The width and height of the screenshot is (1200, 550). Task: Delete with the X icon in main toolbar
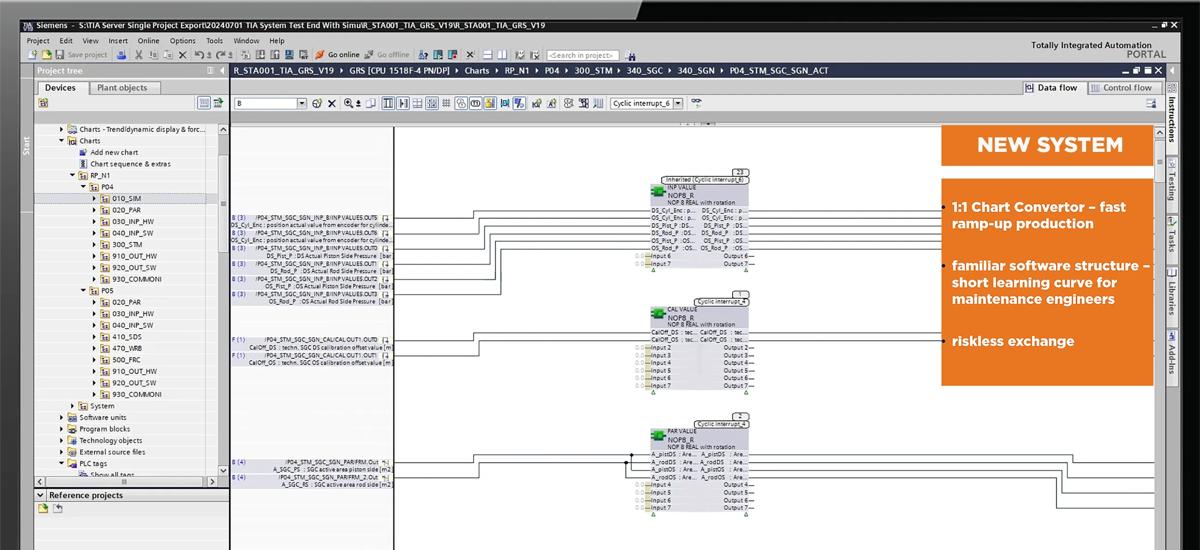pyautogui.click(x=182, y=54)
